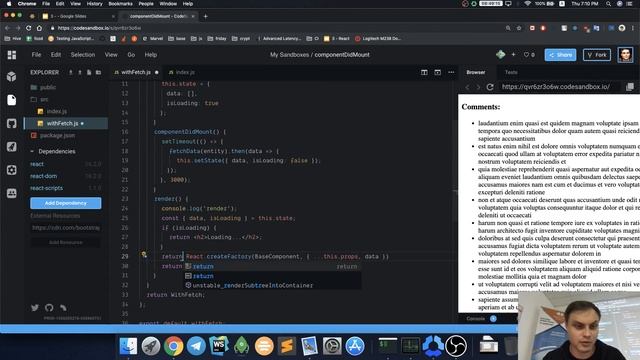Click the green diamond patron icon
640x360 pixels.
click(500, 54)
